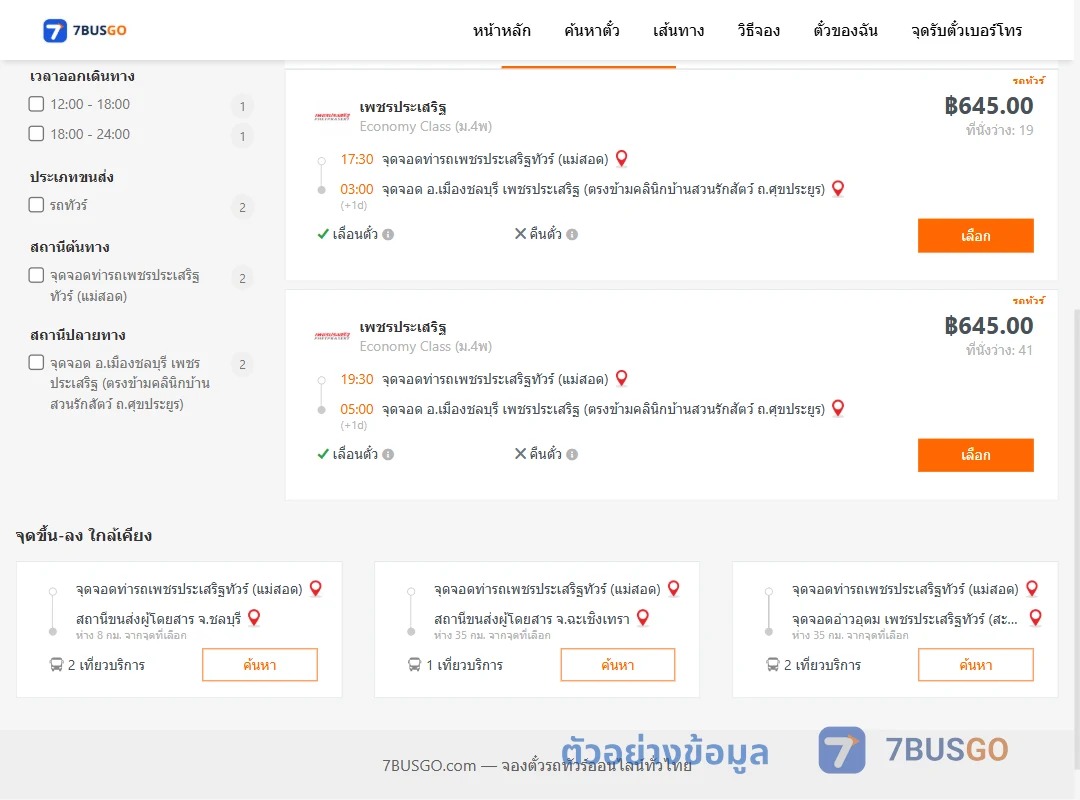Open map pin for 17:30 departure stop
The height and width of the screenshot is (800, 1080).
(x=621, y=159)
